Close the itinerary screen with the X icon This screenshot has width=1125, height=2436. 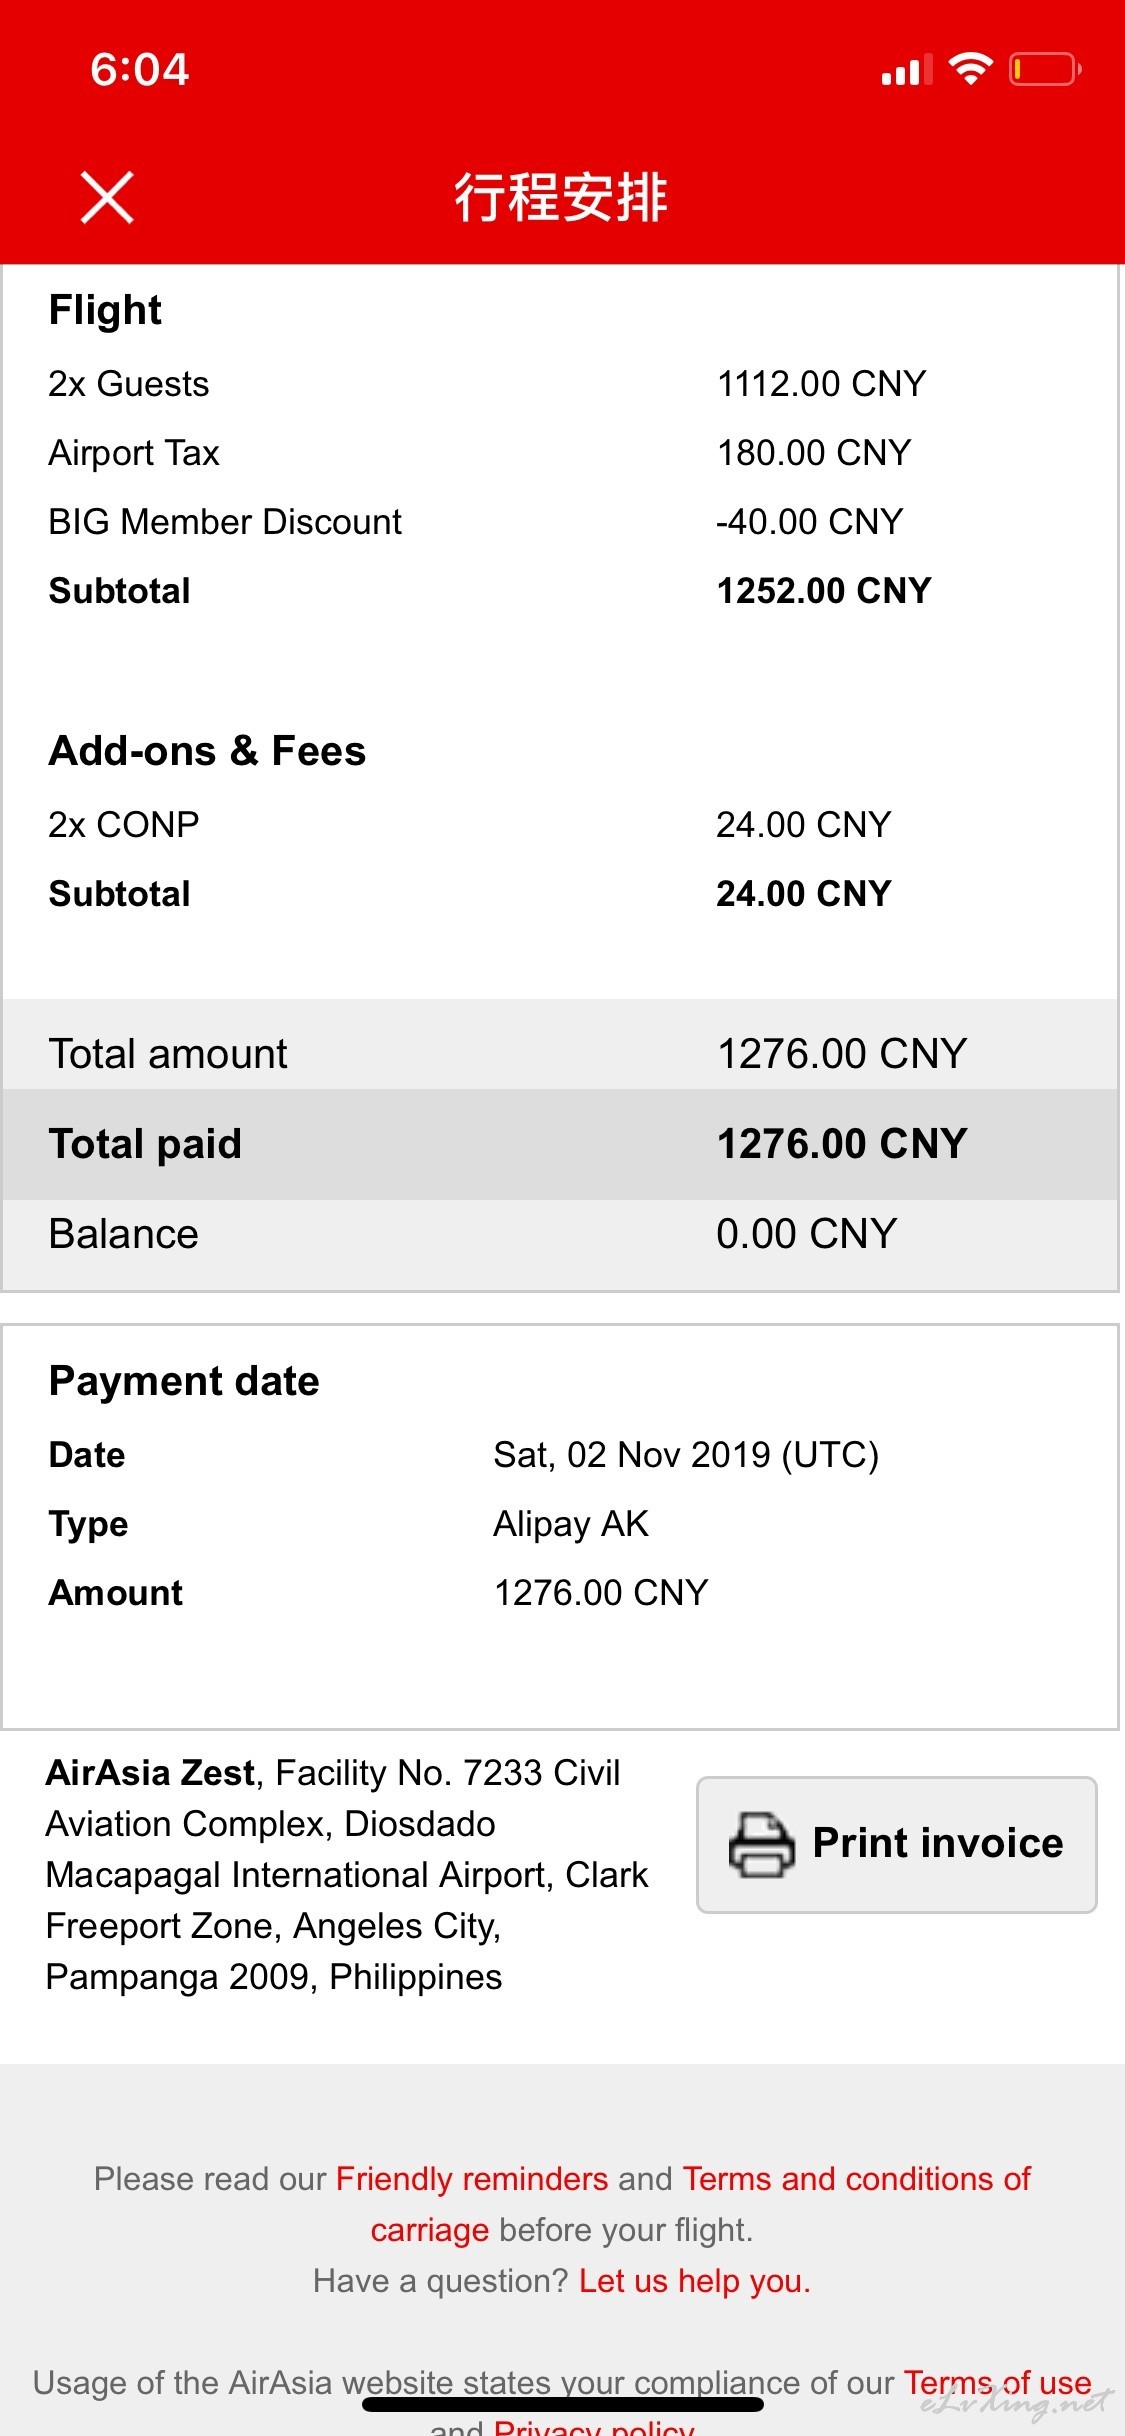[107, 197]
